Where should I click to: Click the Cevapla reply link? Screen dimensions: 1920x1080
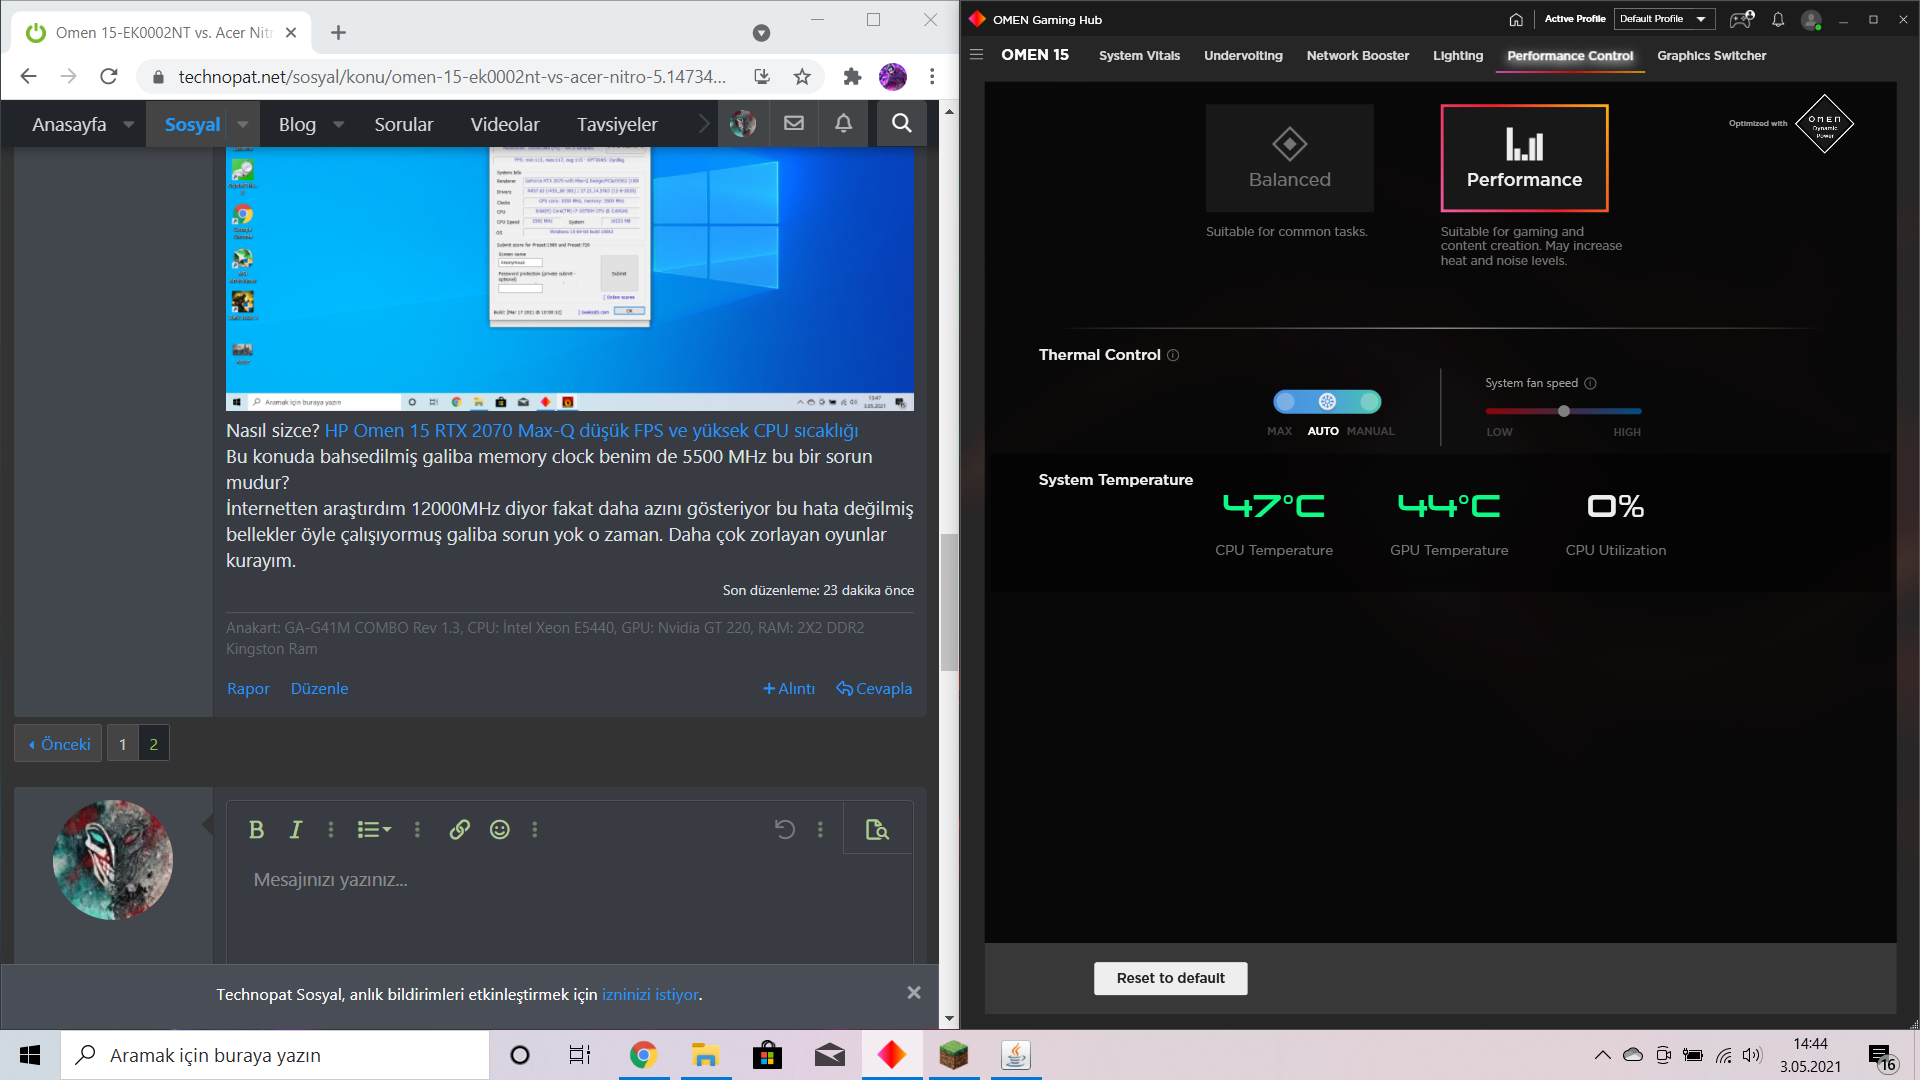(x=875, y=688)
